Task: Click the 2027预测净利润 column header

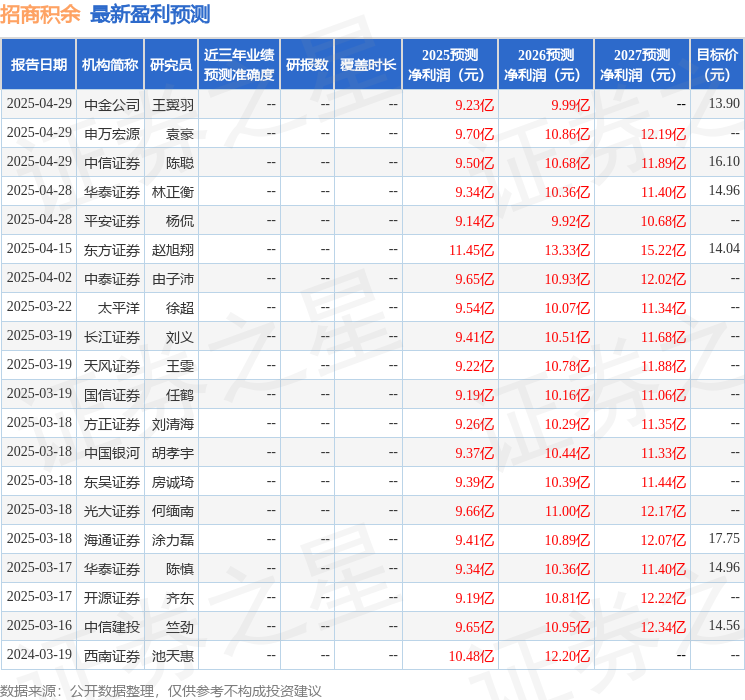Action: [x=642, y=65]
